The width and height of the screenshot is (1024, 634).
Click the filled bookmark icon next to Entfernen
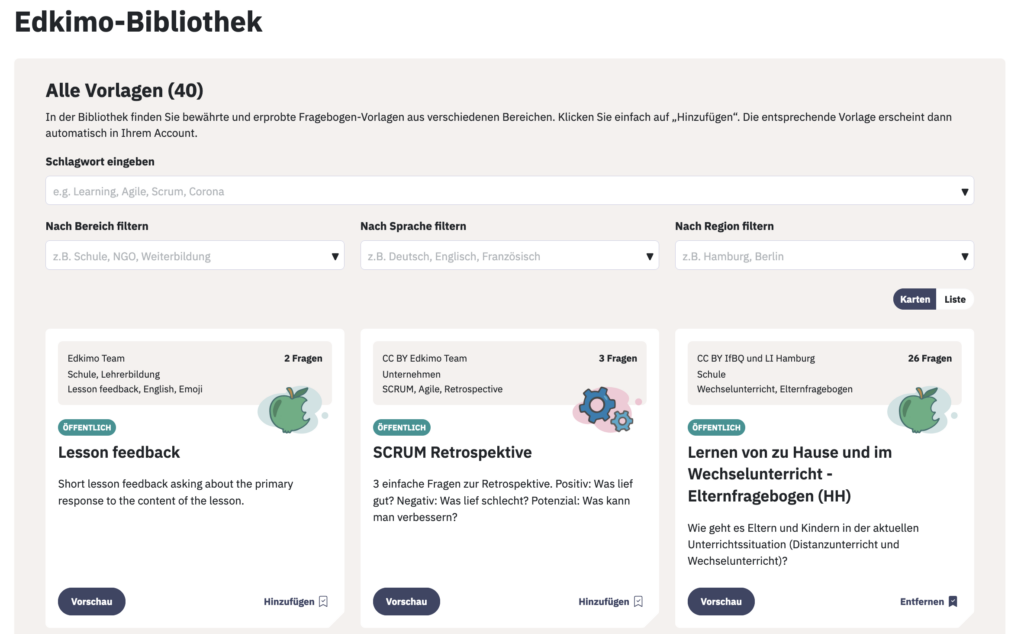tap(953, 601)
